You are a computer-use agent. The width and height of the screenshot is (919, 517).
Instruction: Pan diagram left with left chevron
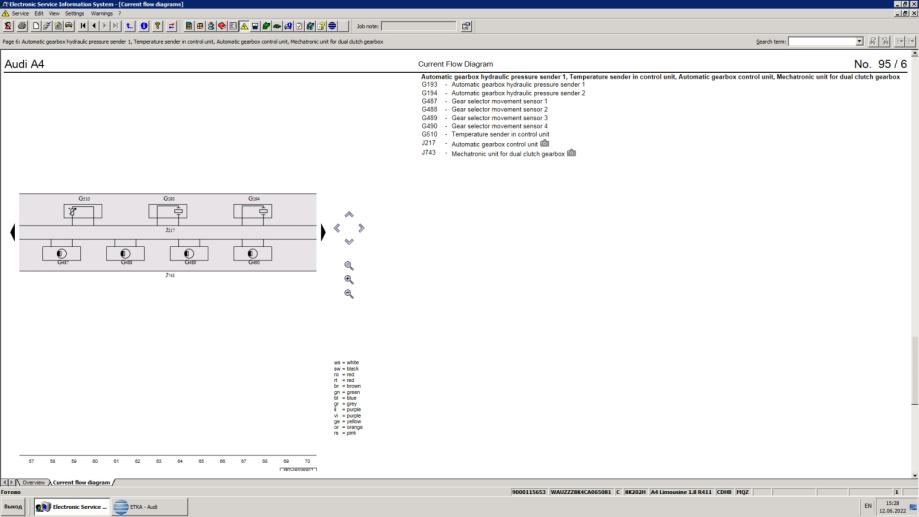337,228
